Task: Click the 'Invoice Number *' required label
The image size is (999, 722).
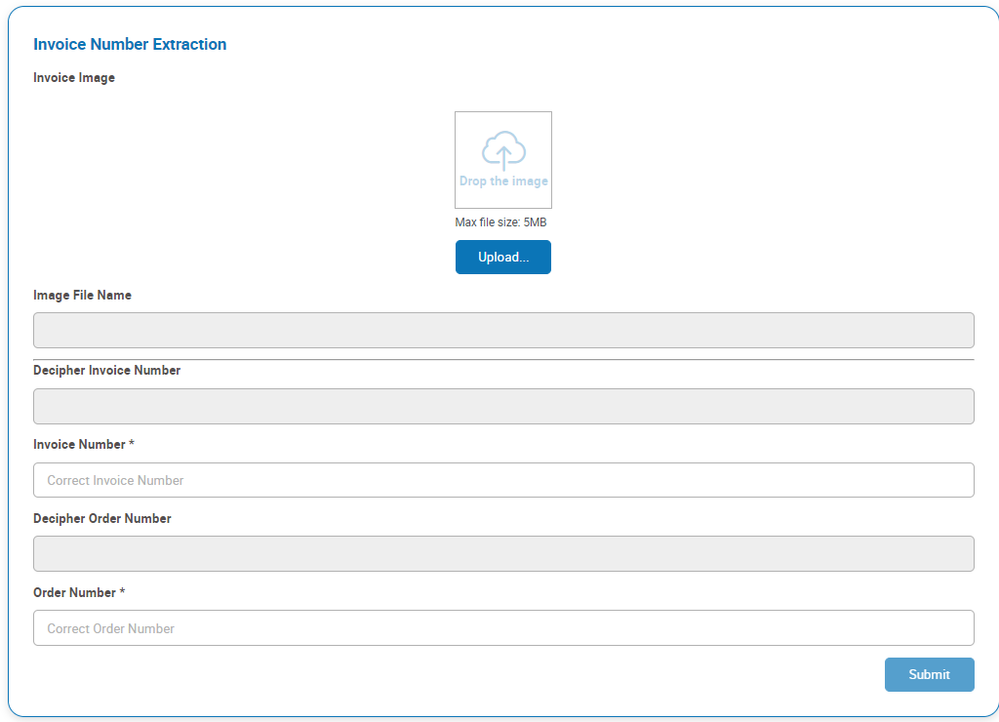Action: (x=84, y=444)
